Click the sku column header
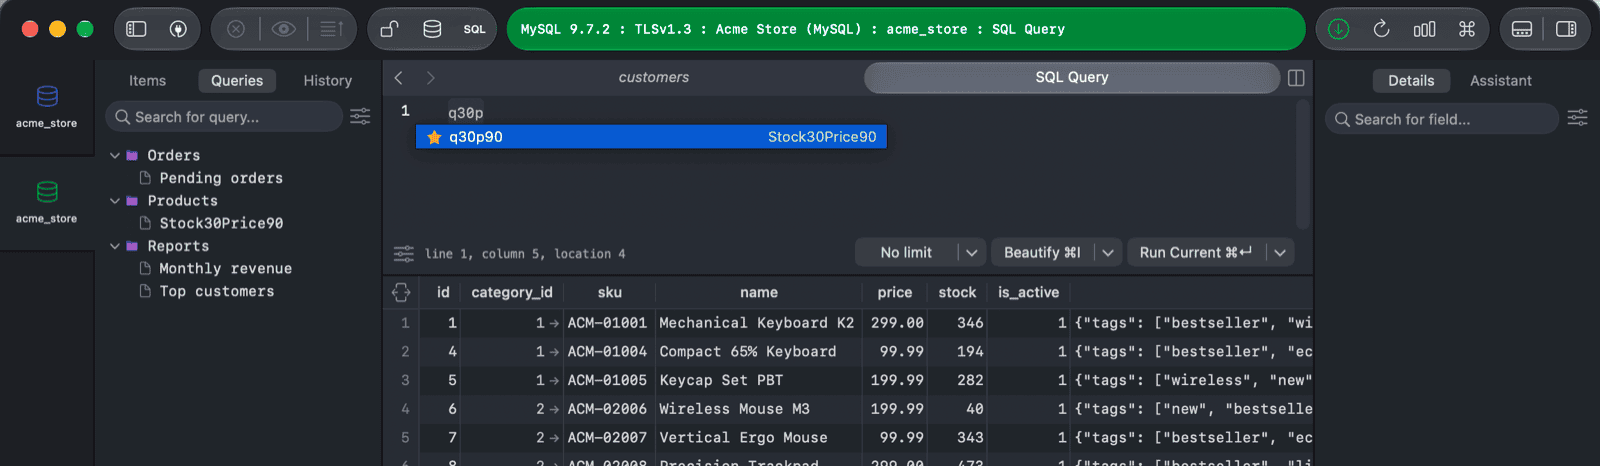Screen dimensions: 1600x466 (x=610, y=292)
